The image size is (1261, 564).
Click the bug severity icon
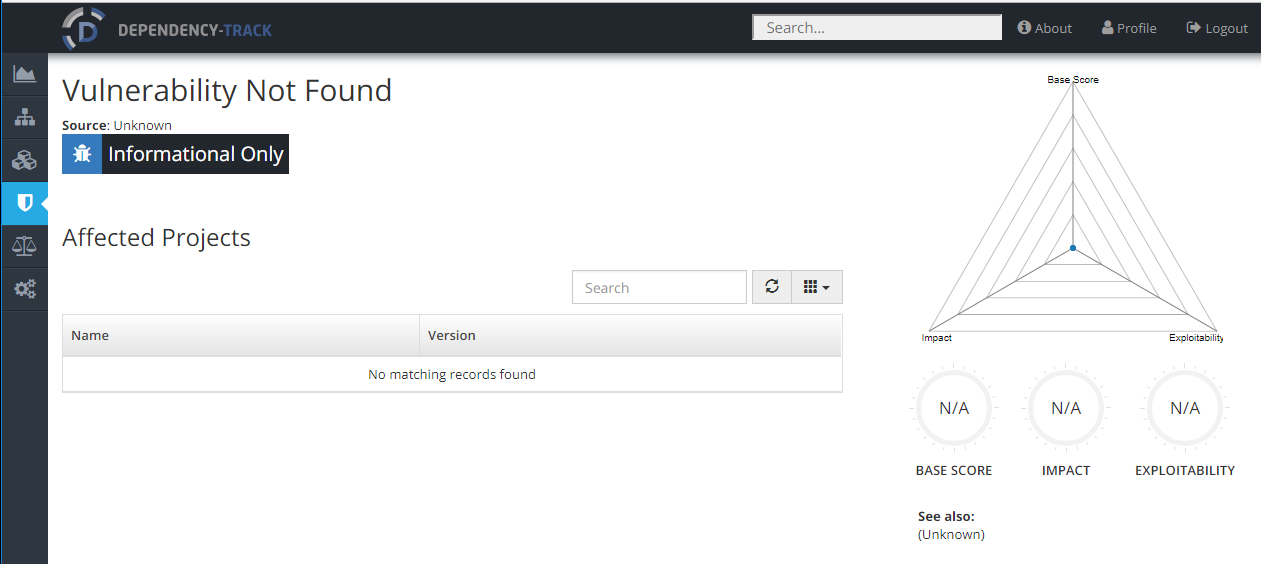[82, 154]
